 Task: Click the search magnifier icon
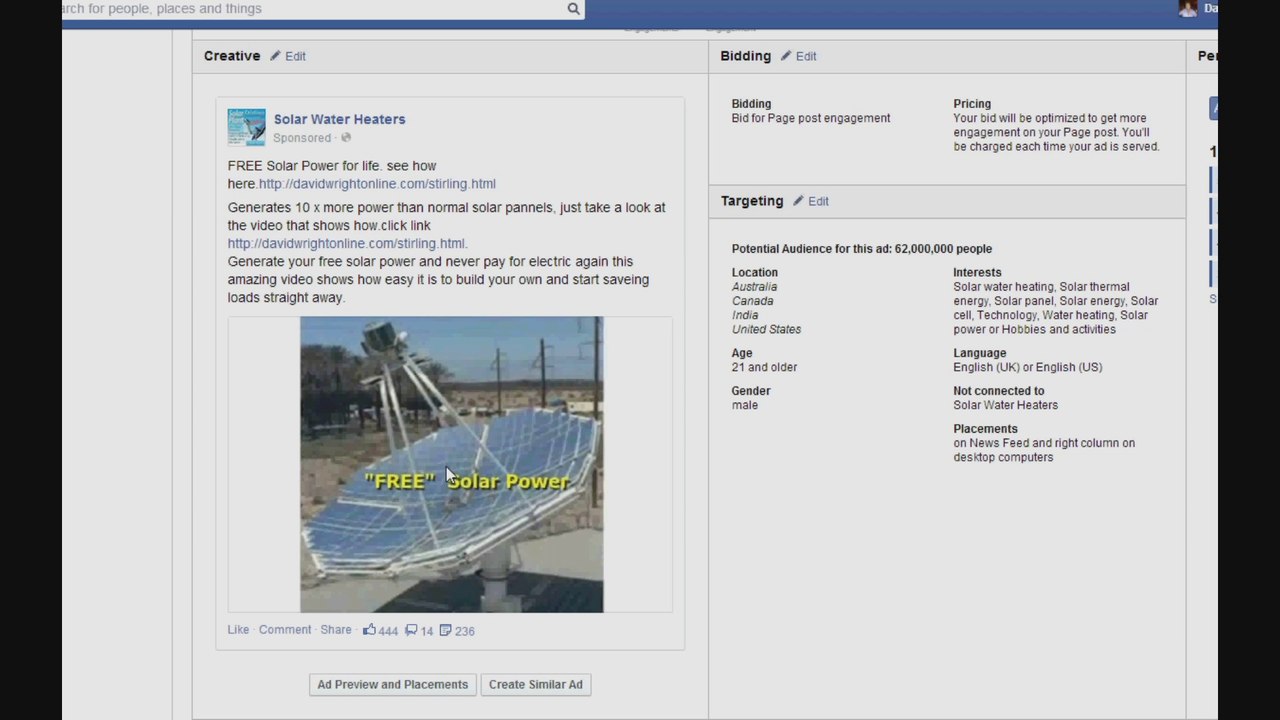[x=573, y=9]
